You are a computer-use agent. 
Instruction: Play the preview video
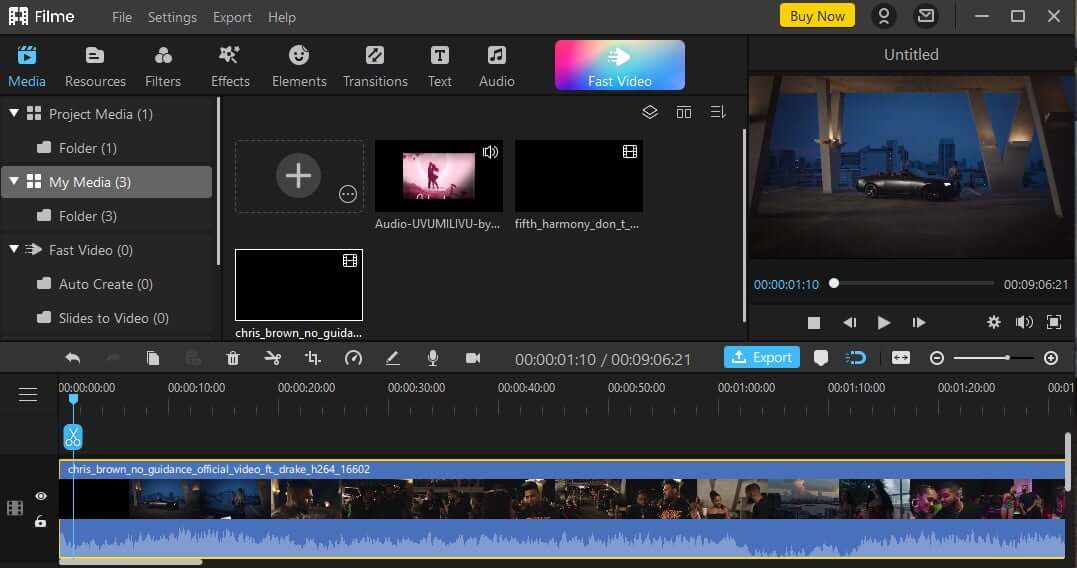pos(884,322)
